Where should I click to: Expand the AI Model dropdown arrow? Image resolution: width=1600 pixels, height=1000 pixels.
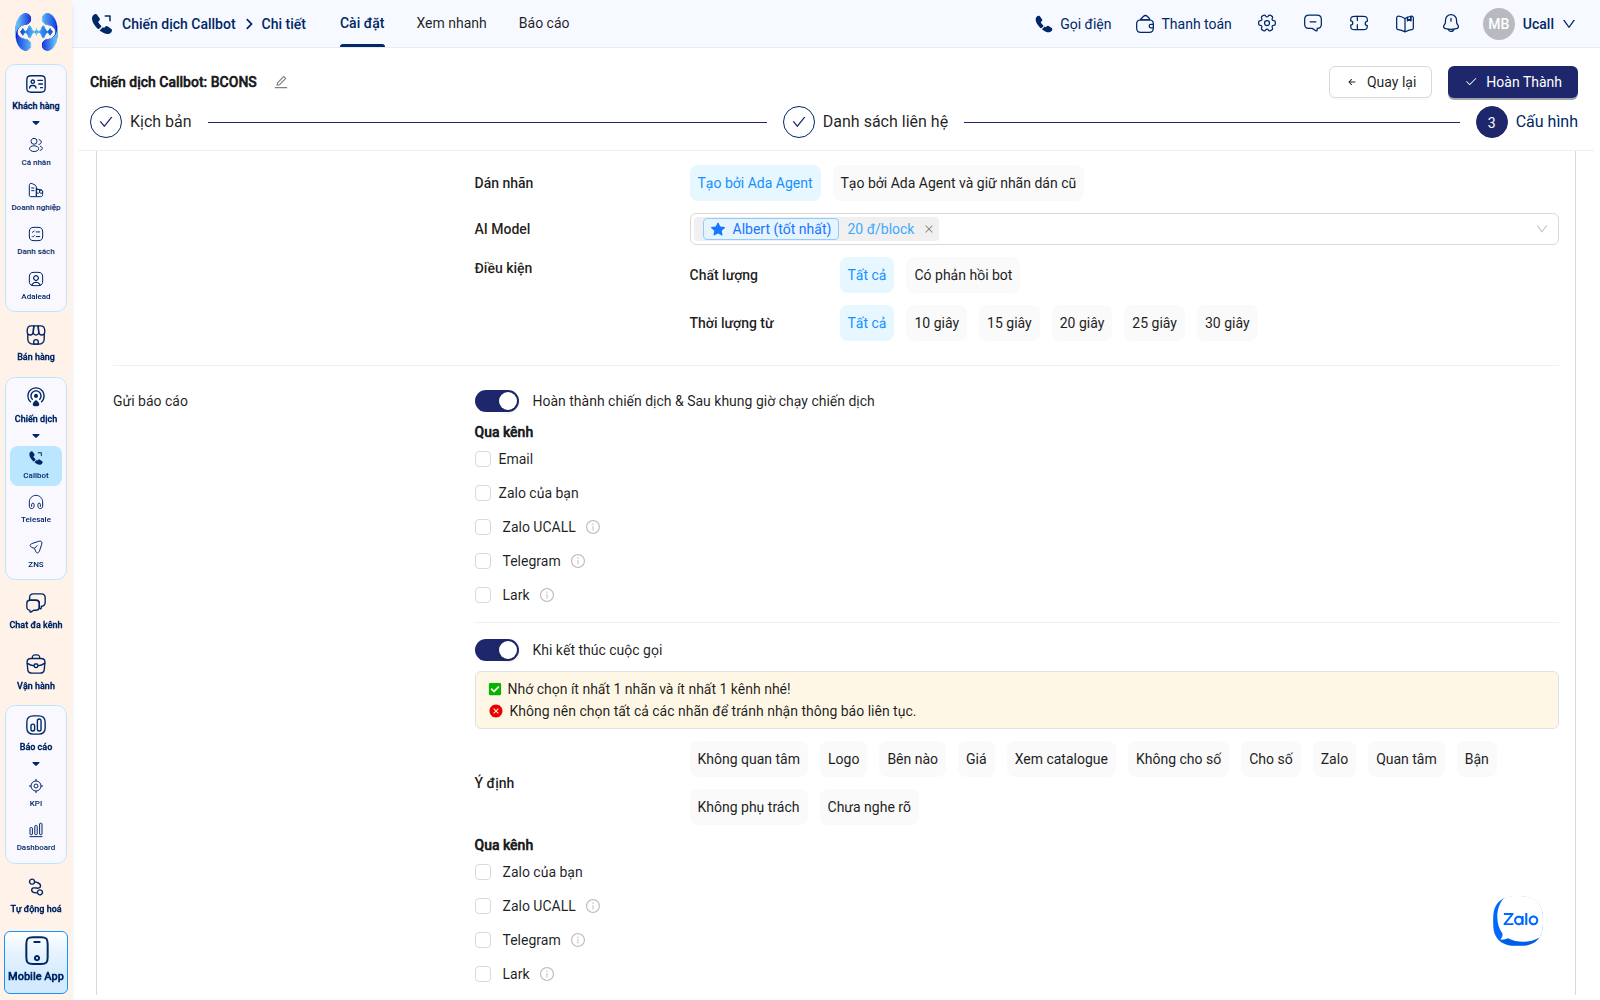pyautogui.click(x=1542, y=229)
